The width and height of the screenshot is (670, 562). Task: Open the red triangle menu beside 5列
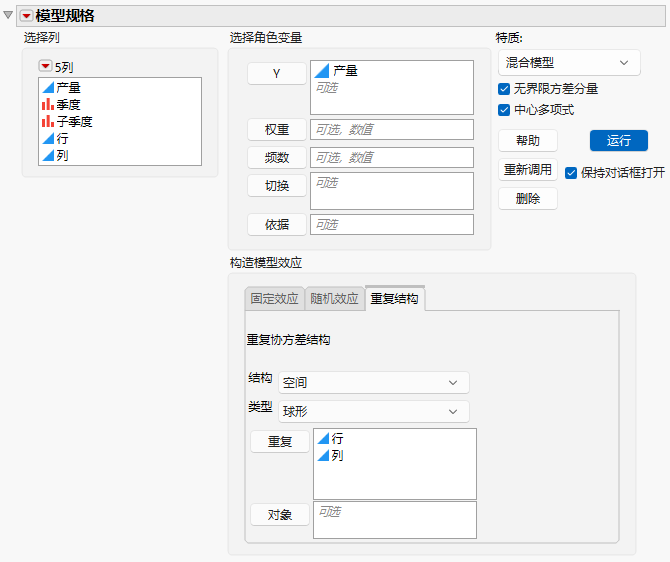45,66
